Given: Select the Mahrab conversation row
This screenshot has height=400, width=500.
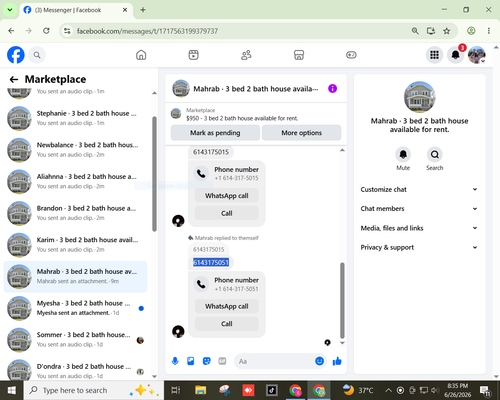Looking at the screenshot, I should pyautogui.click(x=75, y=276).
